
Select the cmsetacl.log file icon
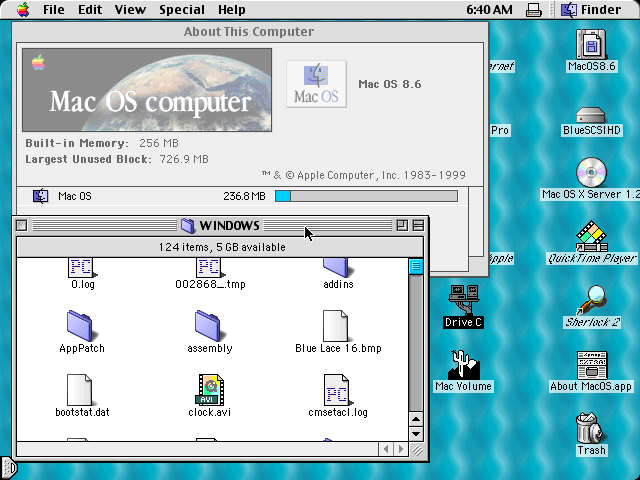click(x=336, y=390)
